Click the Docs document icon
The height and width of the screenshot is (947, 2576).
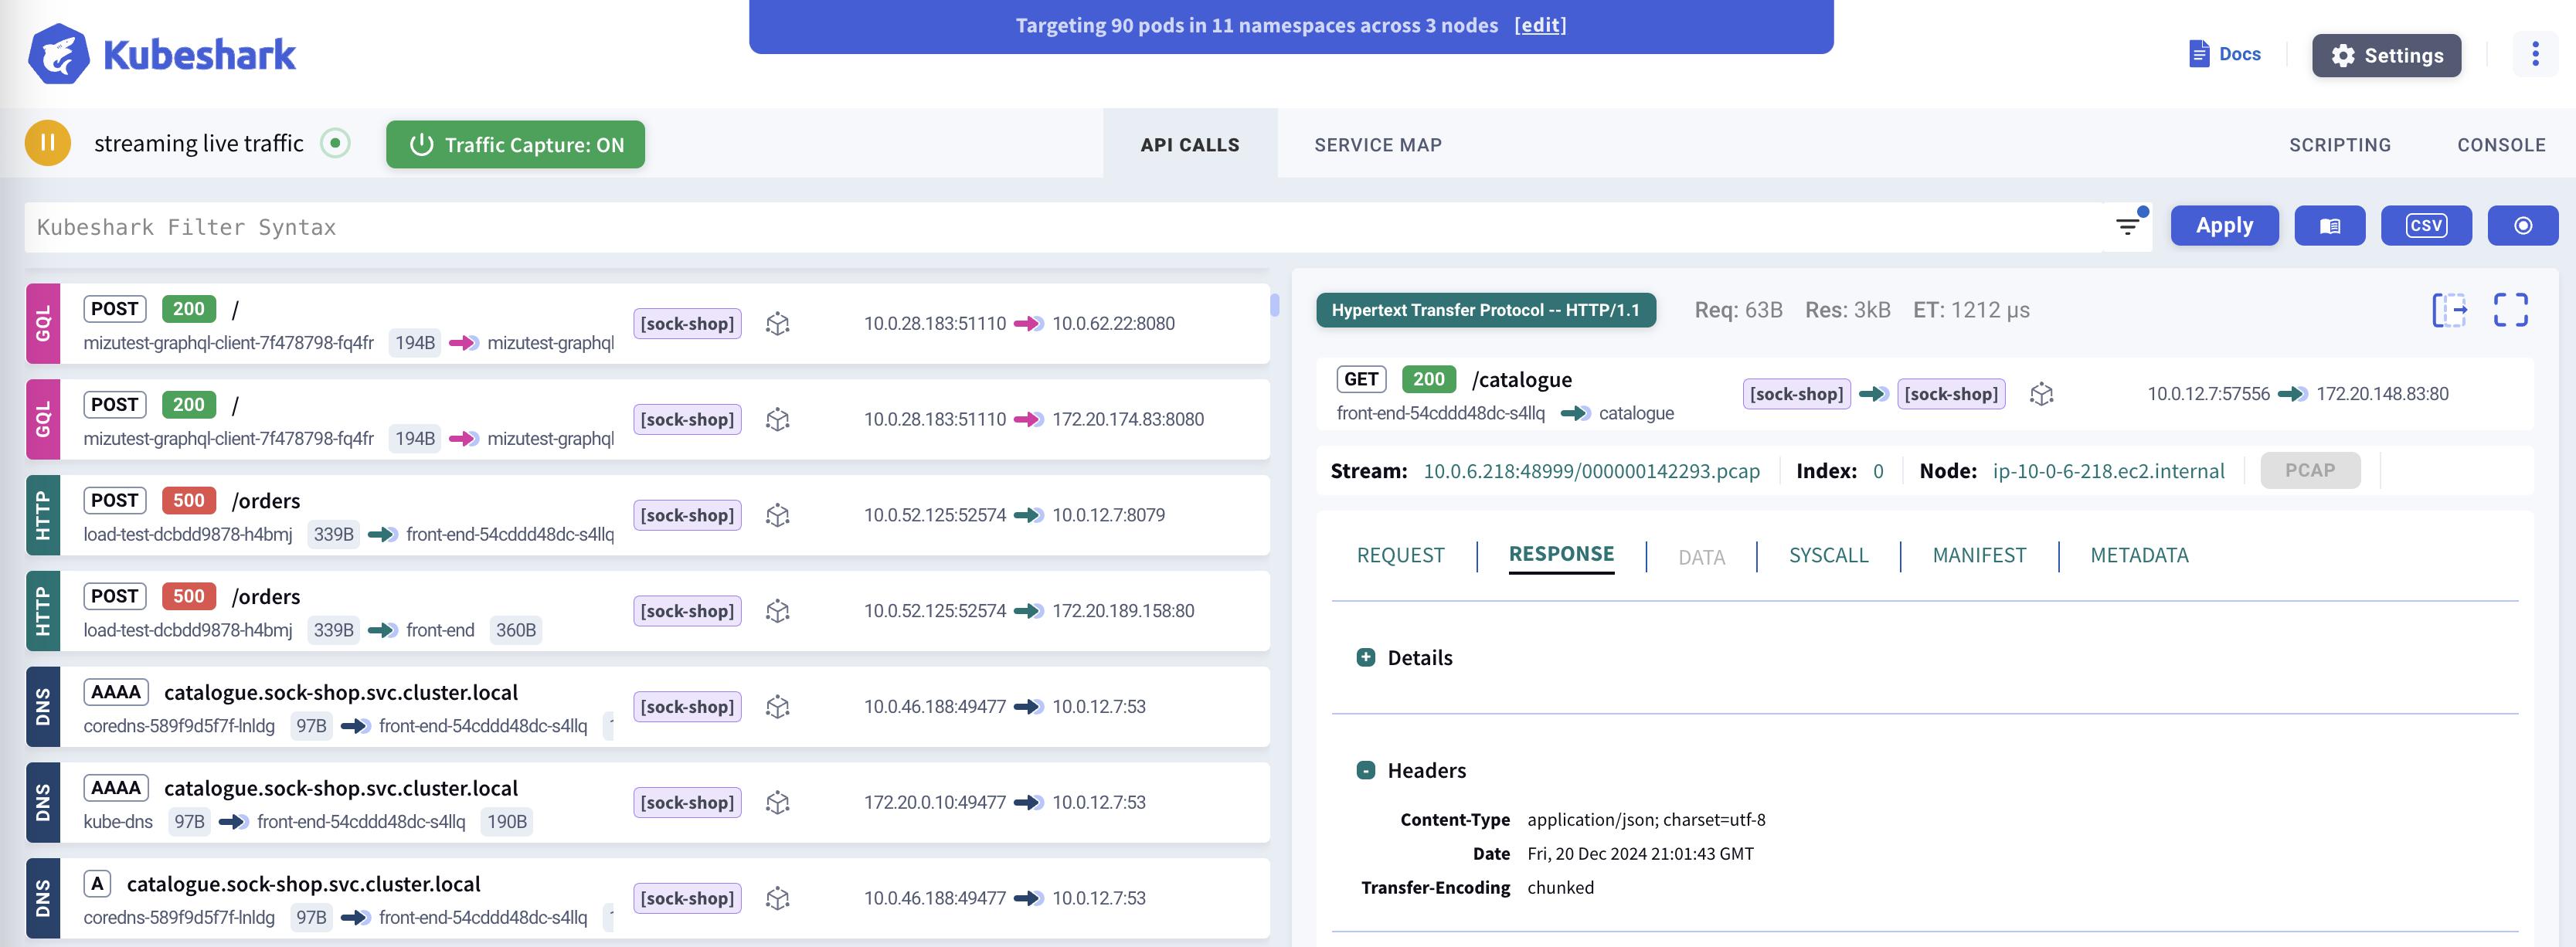[x=2198, y=53]
